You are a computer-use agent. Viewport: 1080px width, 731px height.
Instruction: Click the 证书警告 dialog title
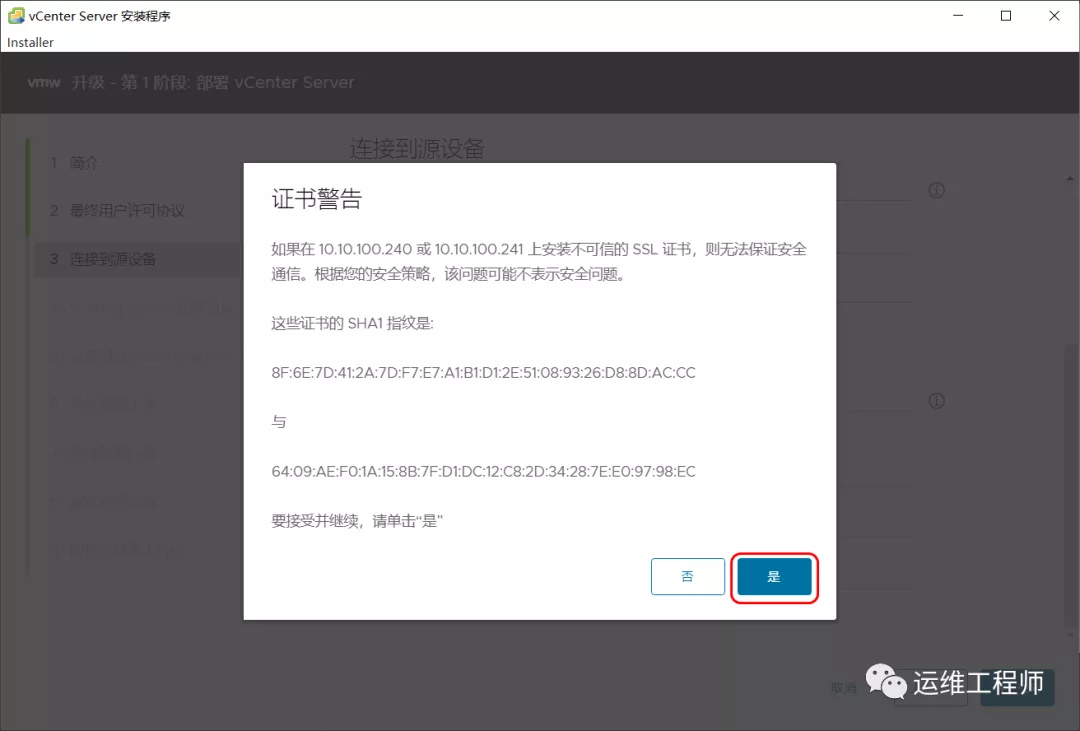[x=316, y=200]
